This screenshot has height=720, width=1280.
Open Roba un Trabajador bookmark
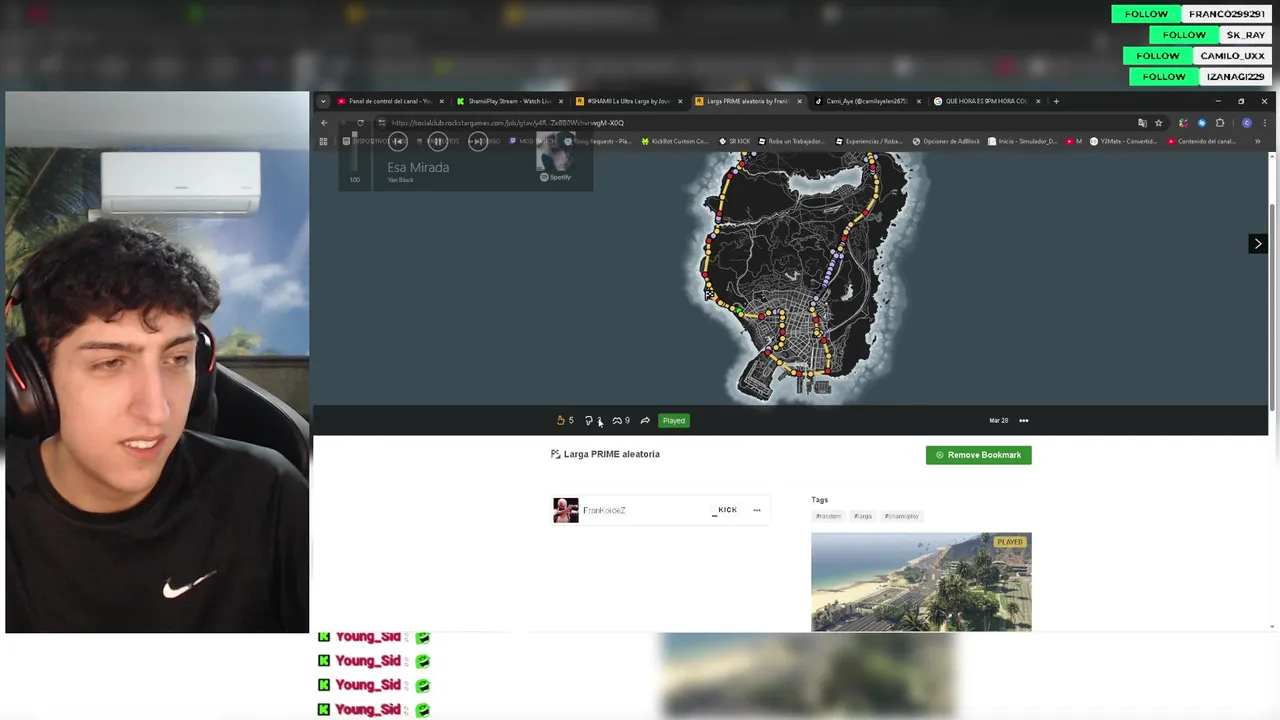[x=791, y=141]
